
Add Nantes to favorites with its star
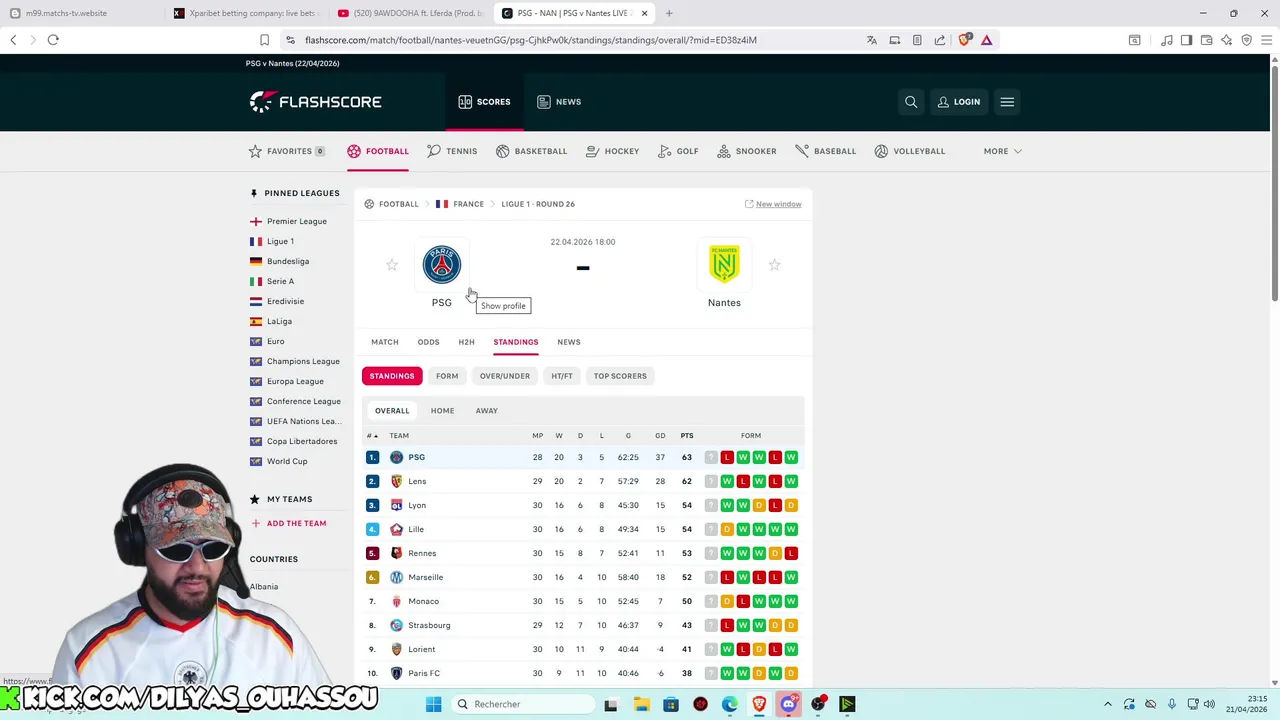click(x=774, y=265)
